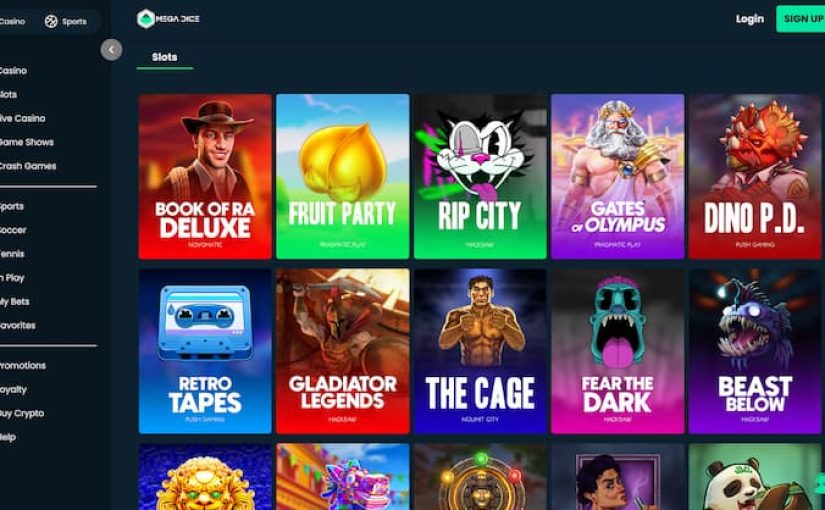Launch the Rip City game
The height and width of the screenshot is (510, 825).
(480, 176)
